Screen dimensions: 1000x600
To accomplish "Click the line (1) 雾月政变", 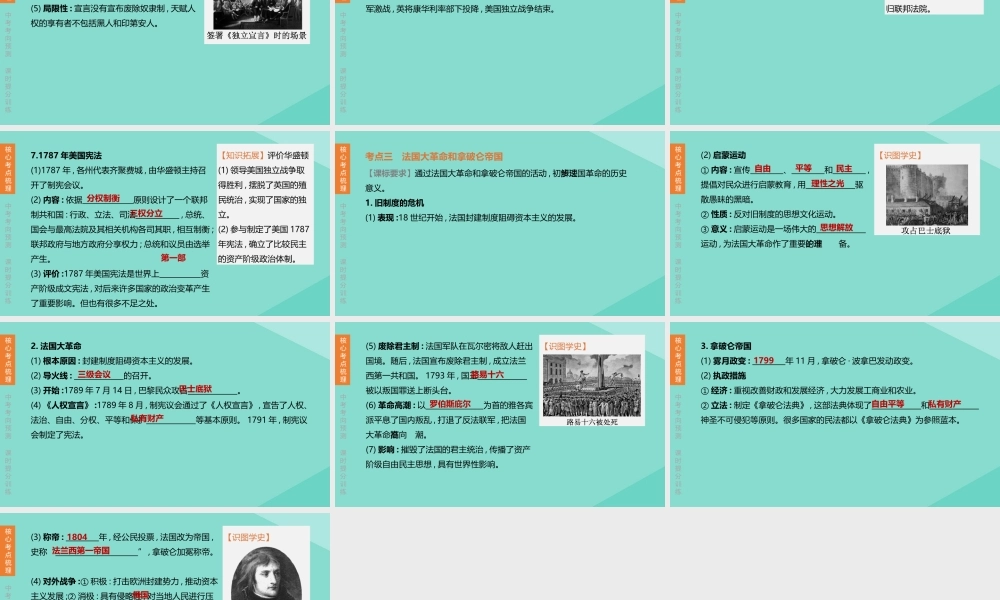I will pyautogui.click(x=807, y=360).
